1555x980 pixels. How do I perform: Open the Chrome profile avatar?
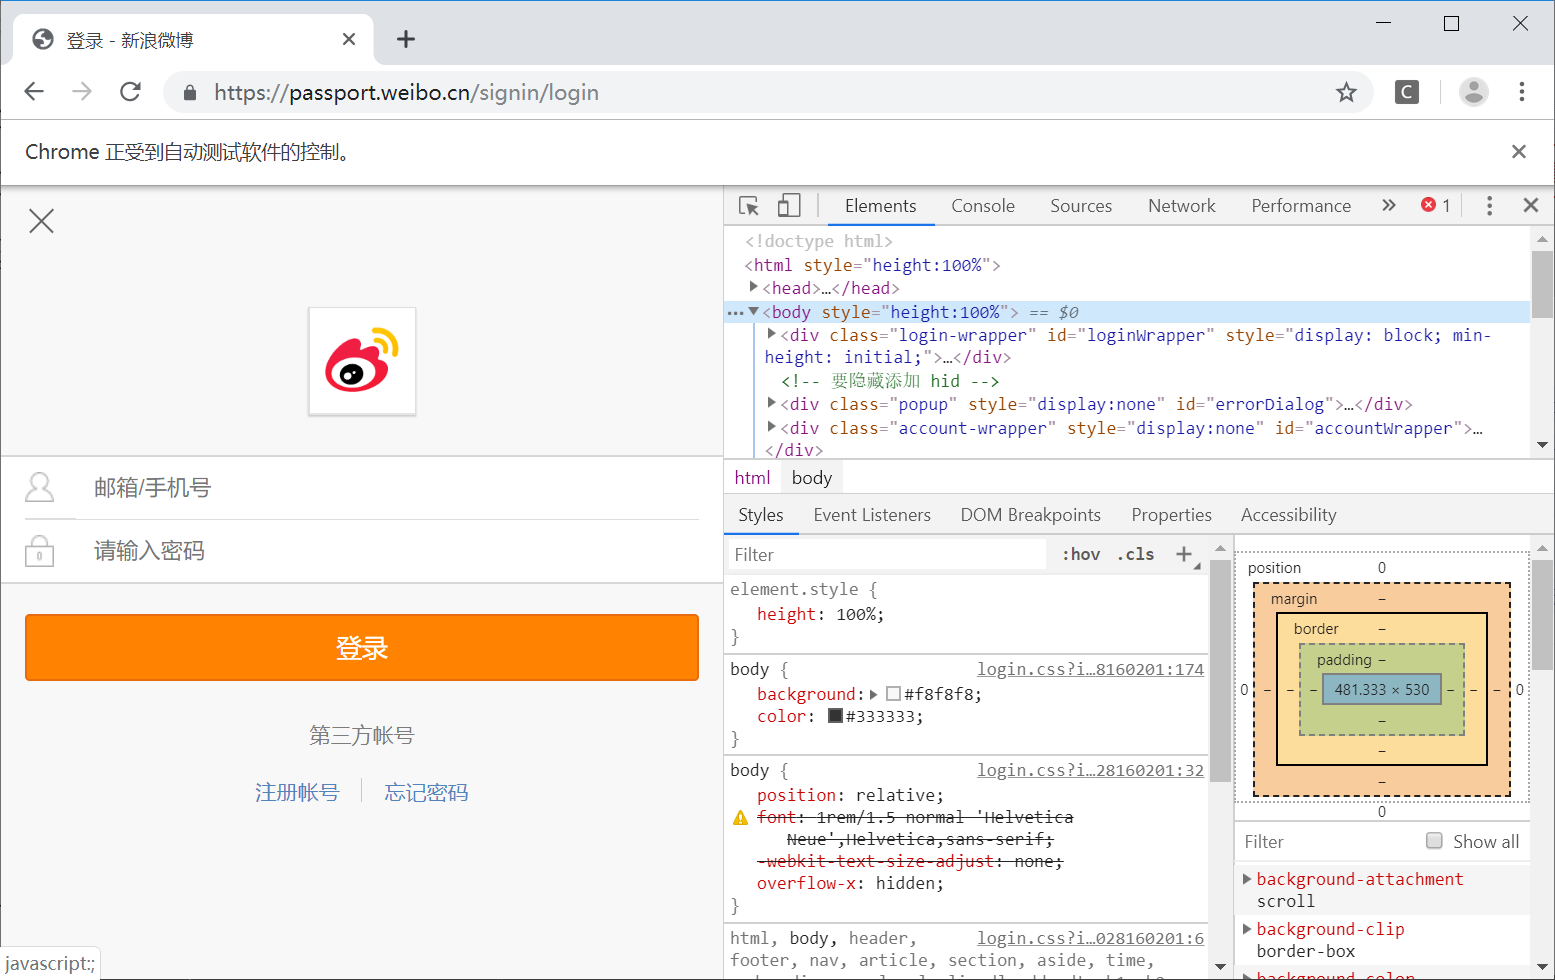tap(1473, 92)
